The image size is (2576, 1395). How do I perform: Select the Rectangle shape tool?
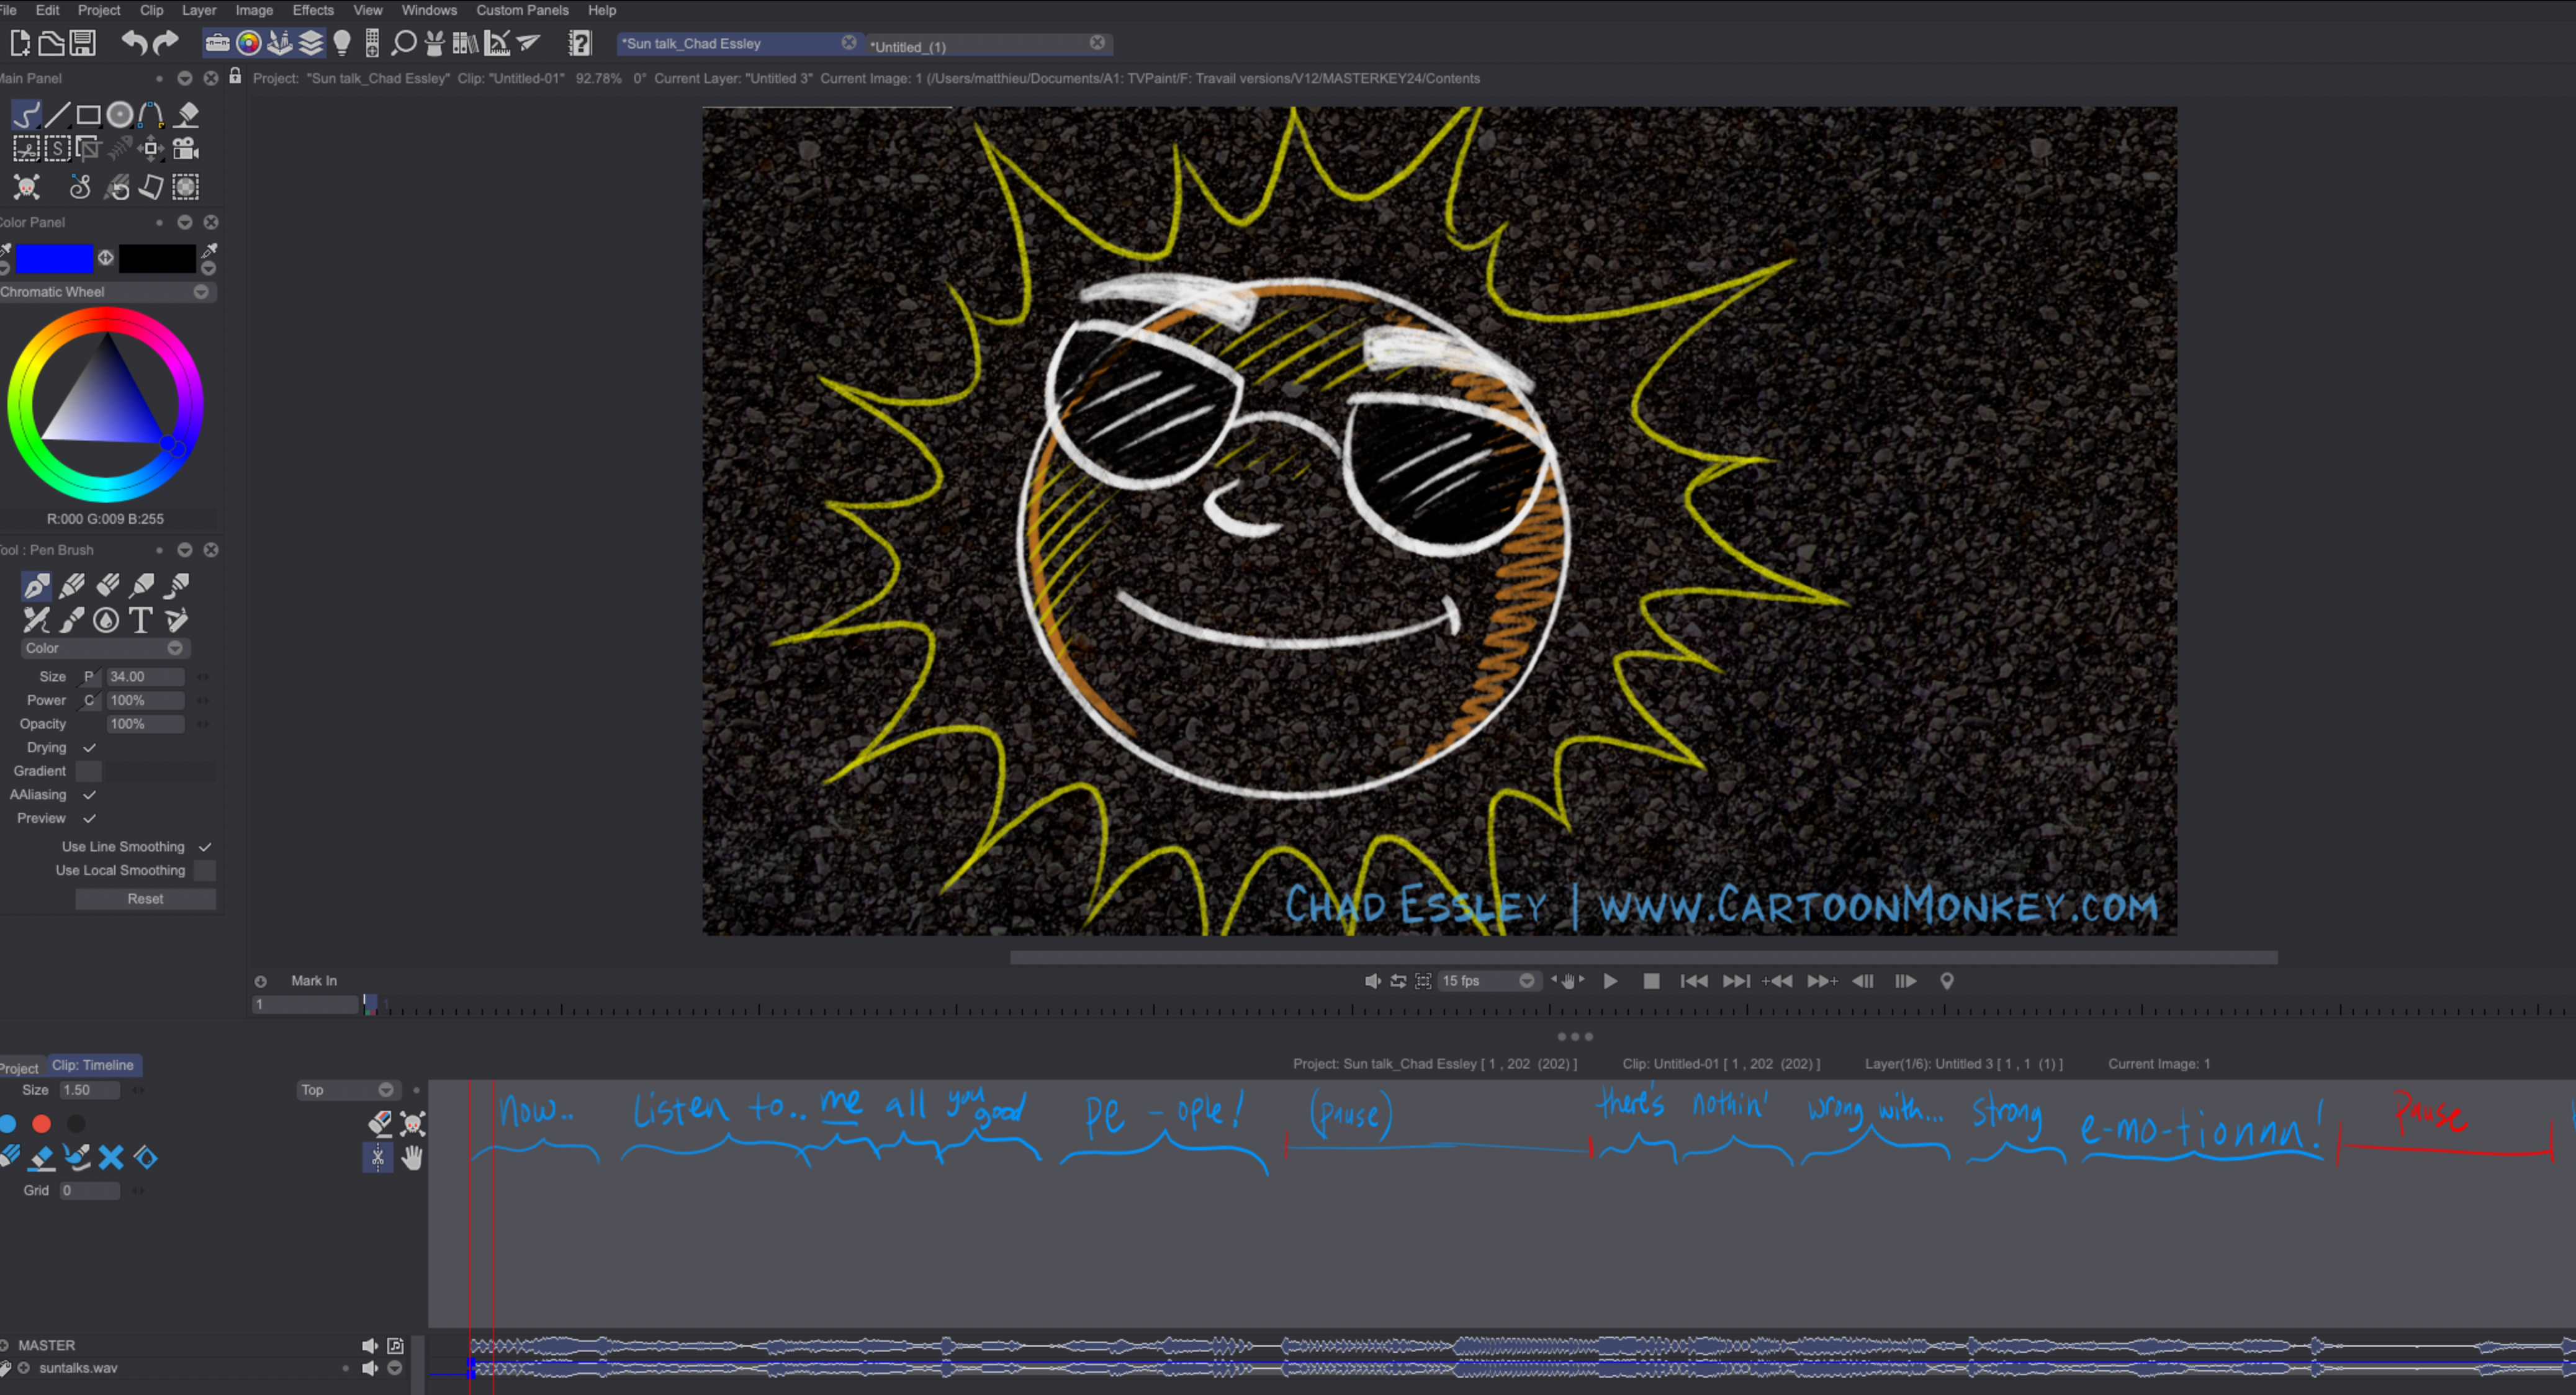(87, 114)
